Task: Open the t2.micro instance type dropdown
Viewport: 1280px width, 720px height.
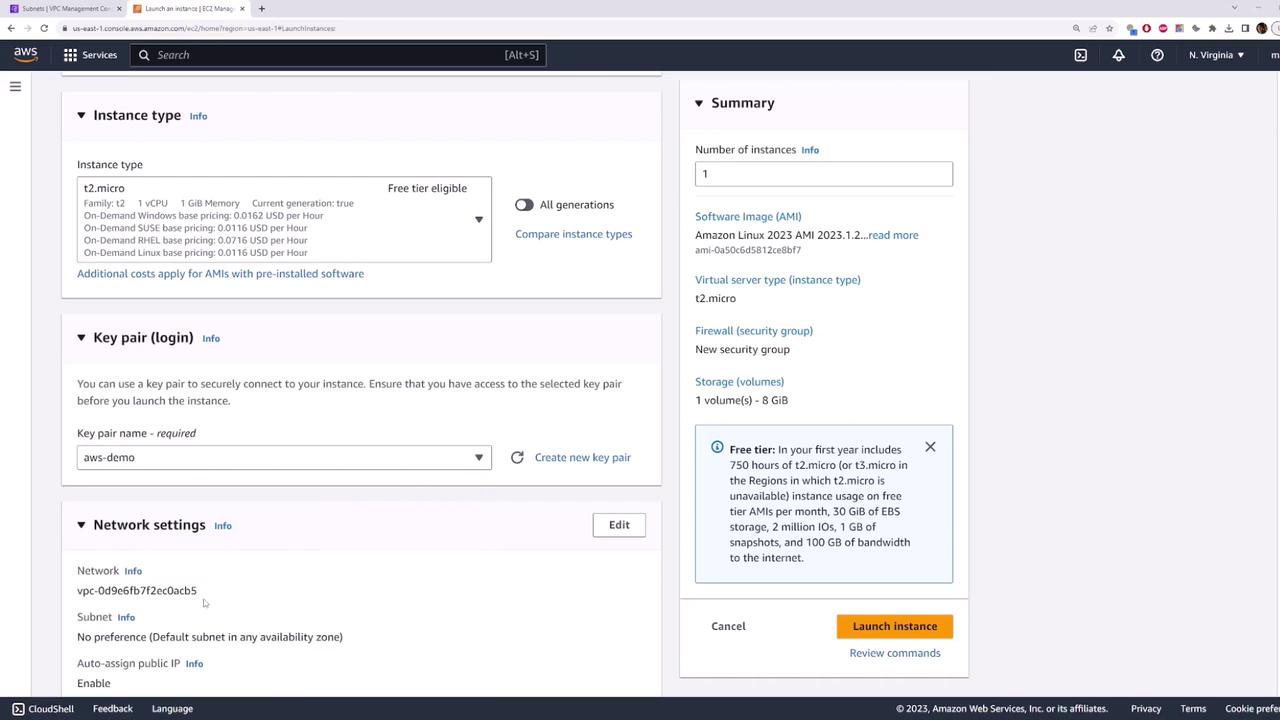Action: coord(284,220)
